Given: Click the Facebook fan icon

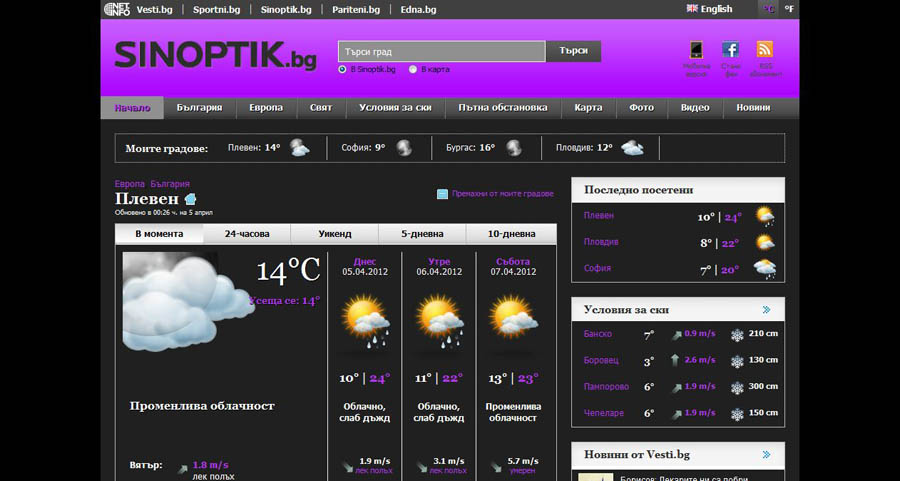Looking at the screenshot, I should click(730, 49).
